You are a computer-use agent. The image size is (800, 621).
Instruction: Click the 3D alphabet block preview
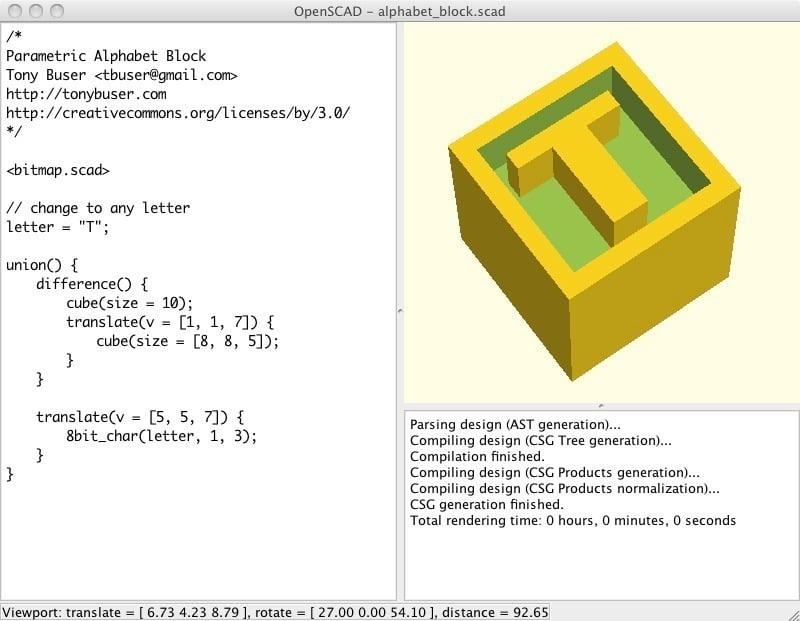click(594, 211)
